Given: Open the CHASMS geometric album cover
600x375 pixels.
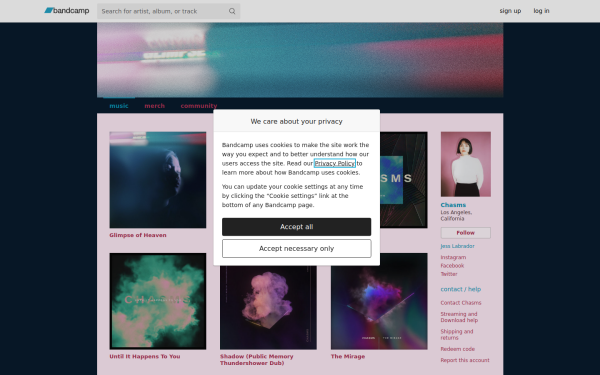Looking at the screenshot, I should click(404, 180).
